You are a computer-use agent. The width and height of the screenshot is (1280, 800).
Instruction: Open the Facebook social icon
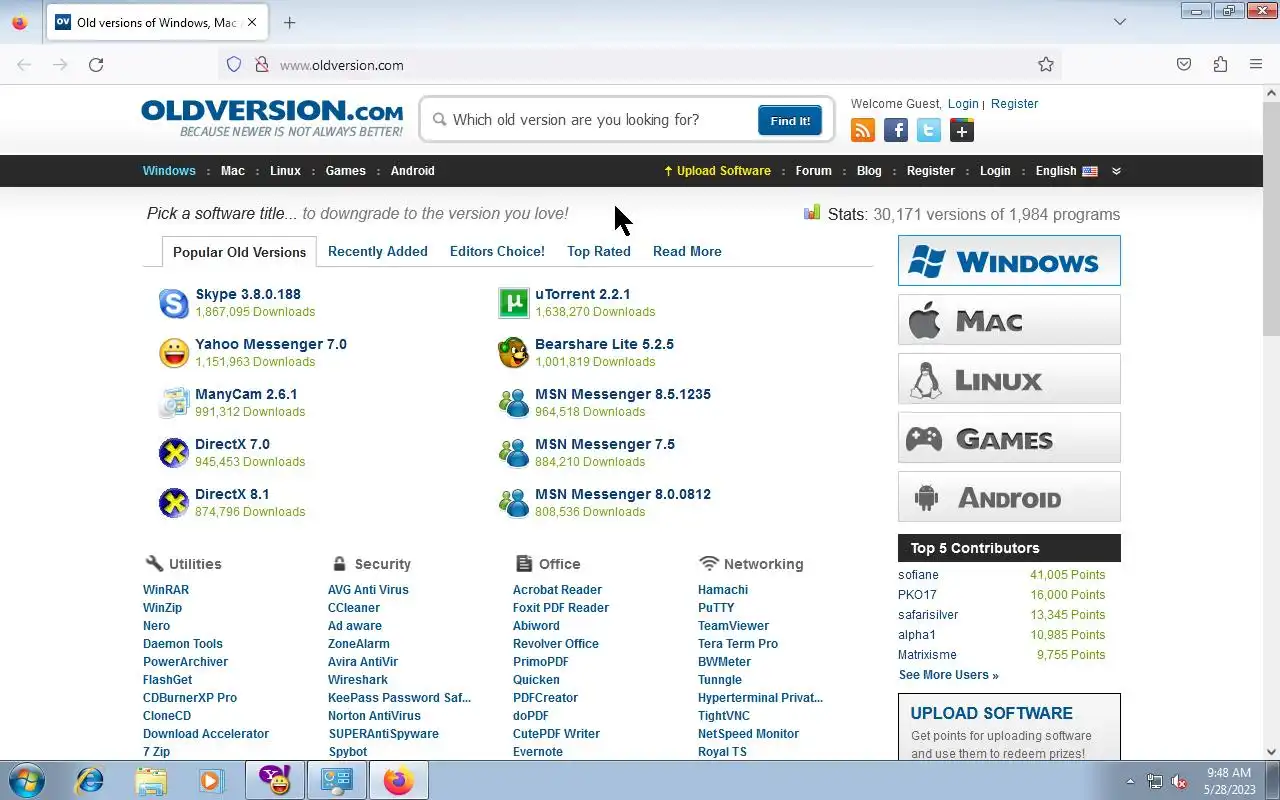click(896, 130)
